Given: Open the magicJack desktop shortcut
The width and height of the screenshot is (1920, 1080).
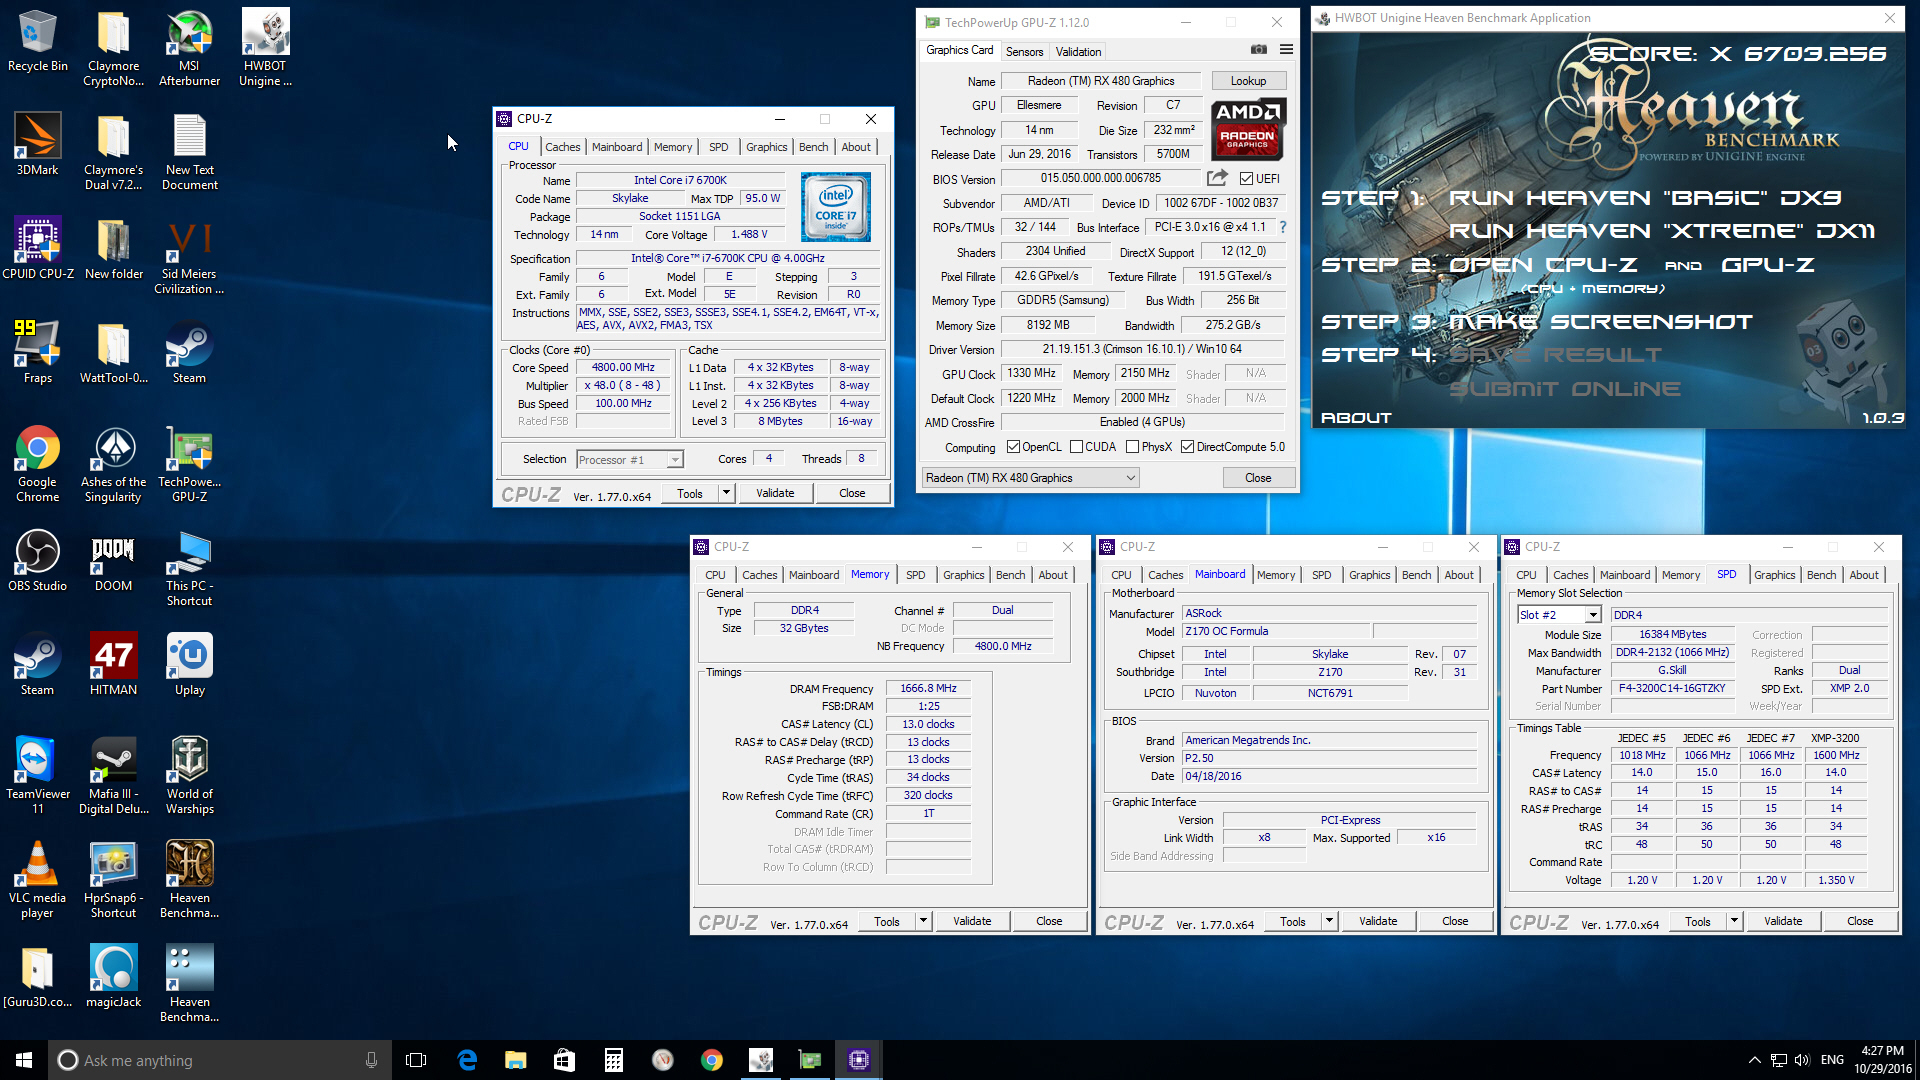Looking at the screenshot, I should point(113,976).
